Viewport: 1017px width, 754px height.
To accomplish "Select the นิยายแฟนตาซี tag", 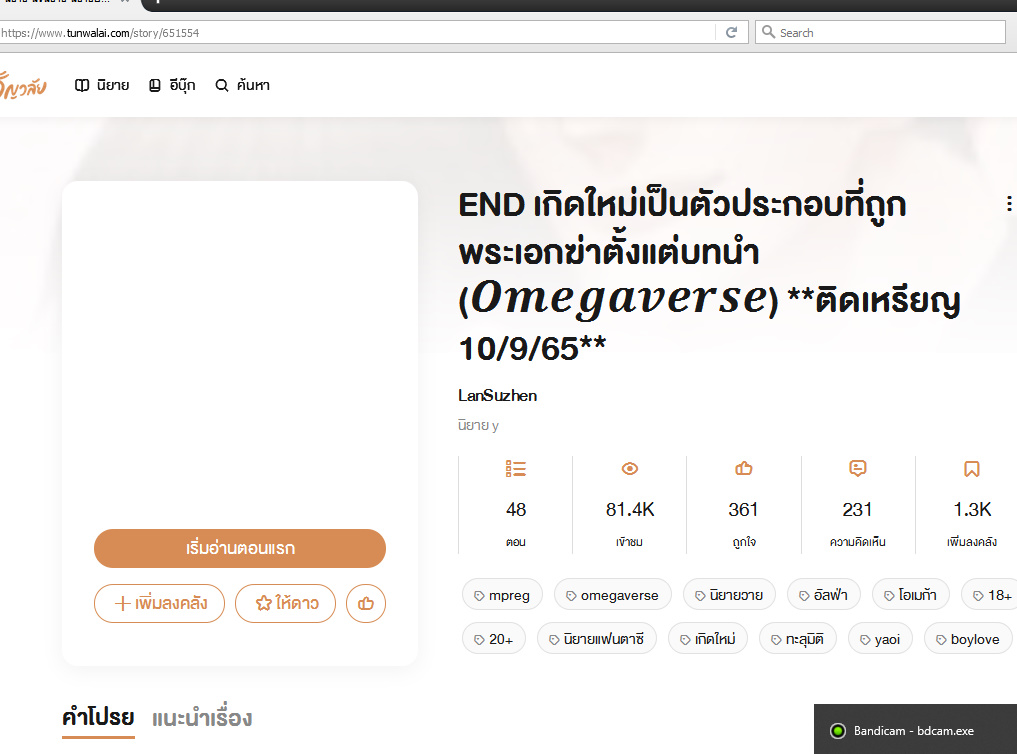I will 597,639.
